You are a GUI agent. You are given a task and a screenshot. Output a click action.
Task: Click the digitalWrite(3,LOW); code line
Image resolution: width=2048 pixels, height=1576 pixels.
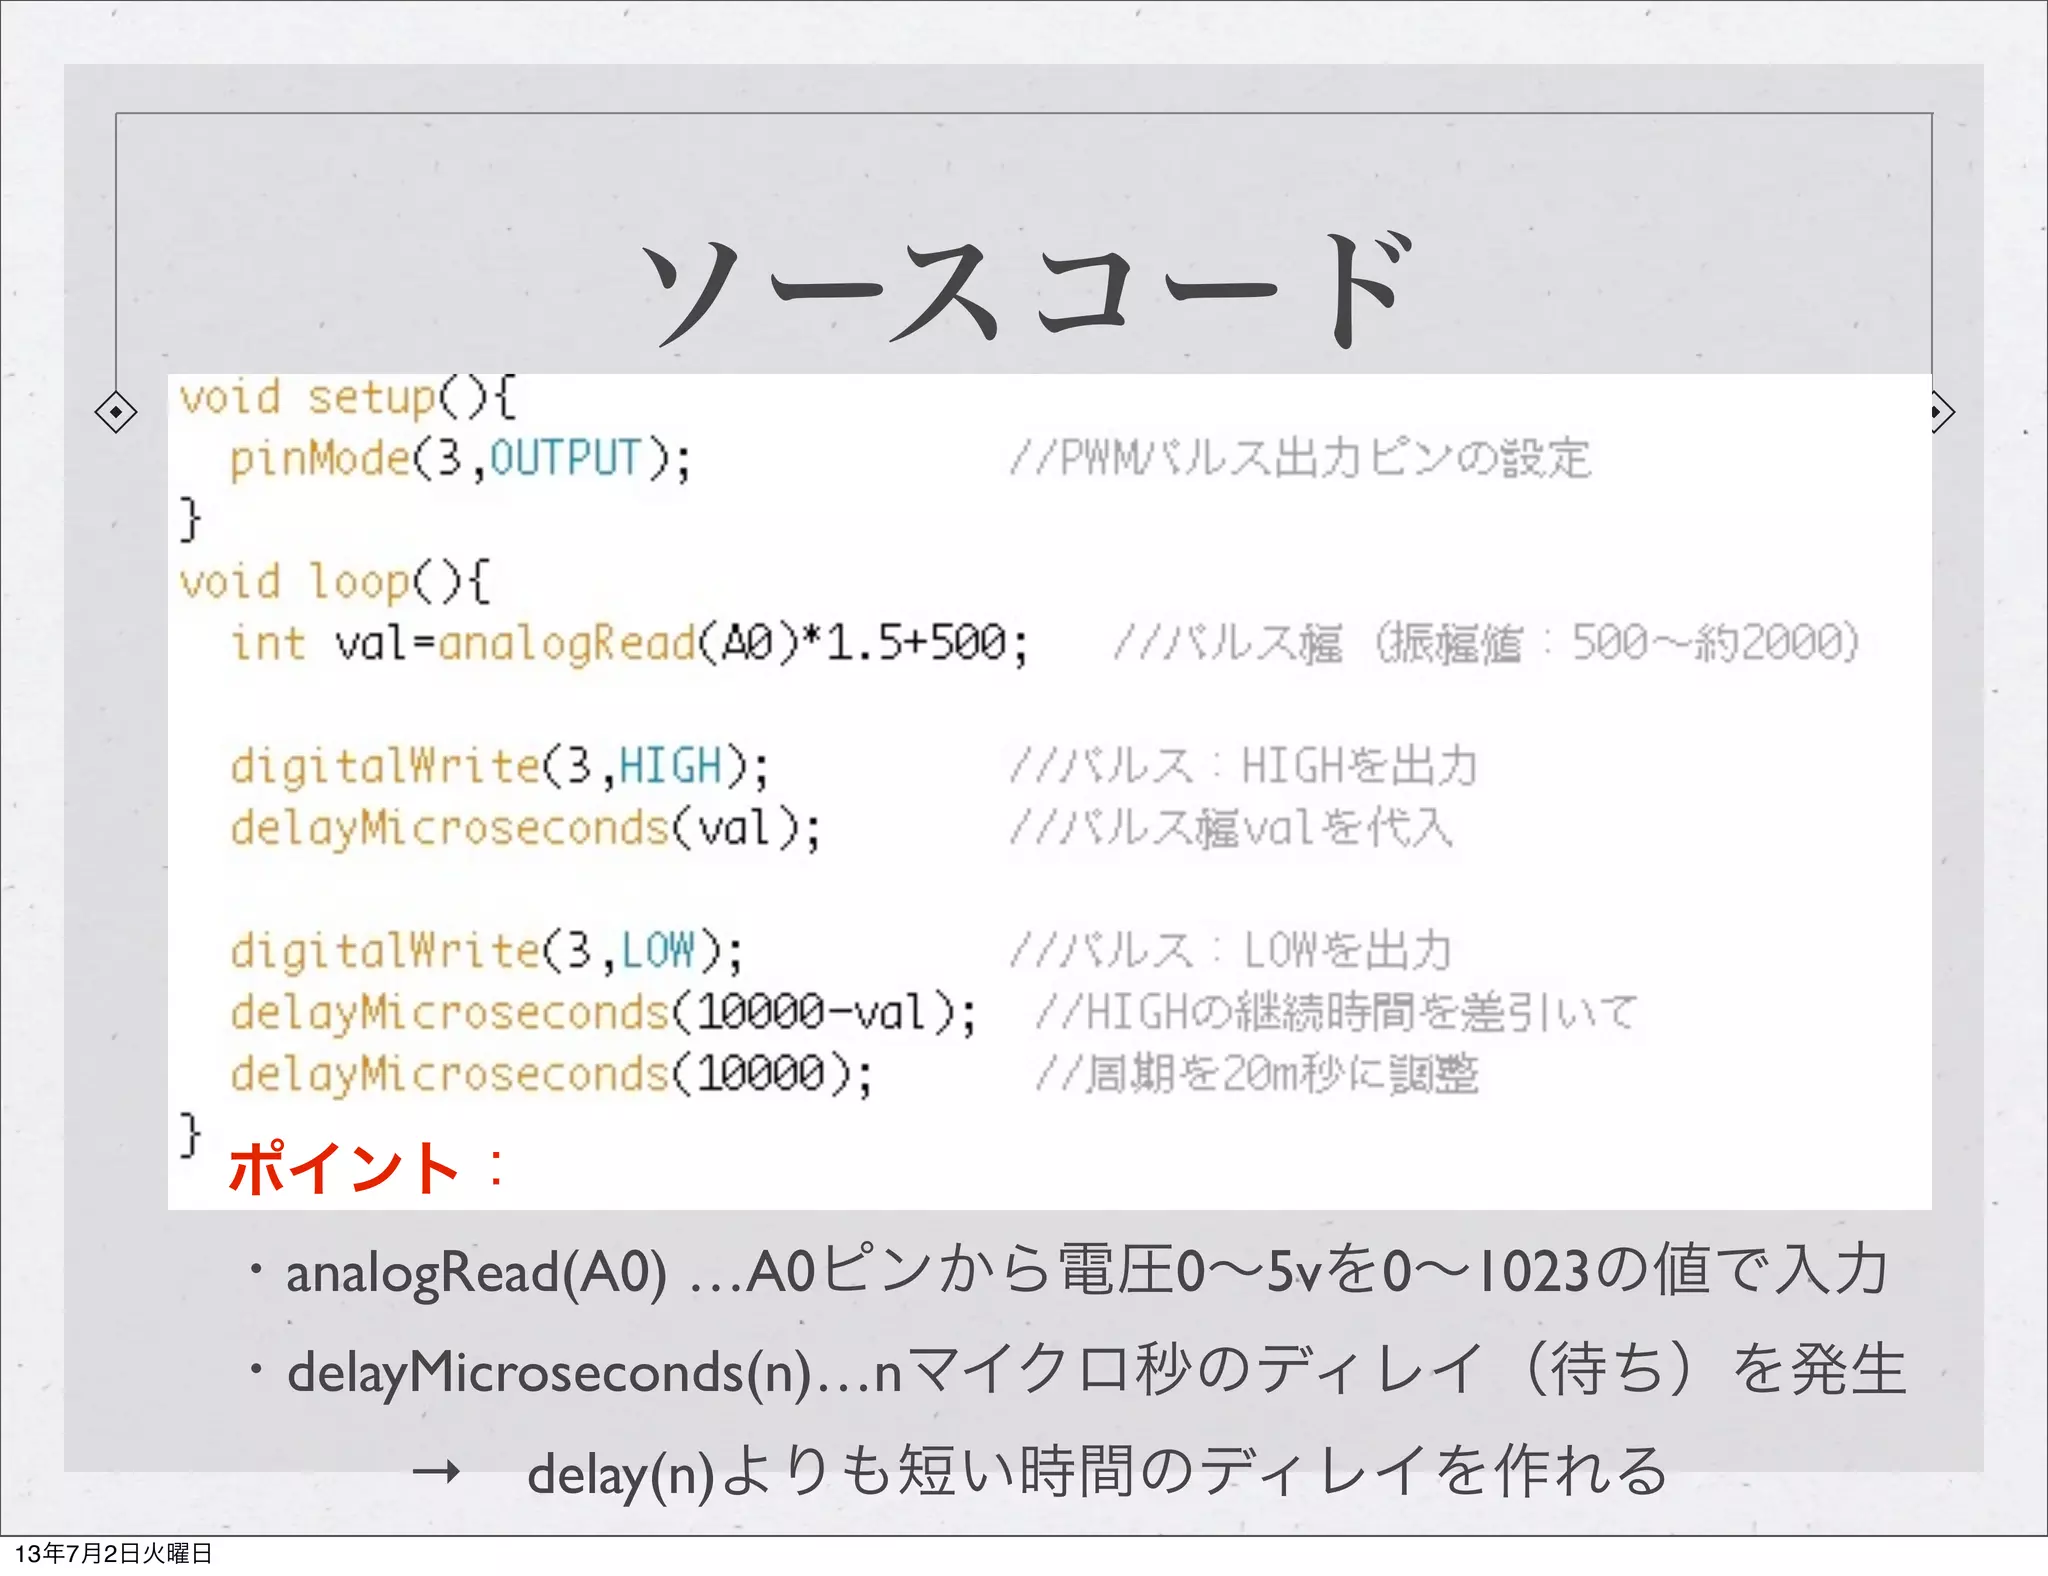[487, 951]
